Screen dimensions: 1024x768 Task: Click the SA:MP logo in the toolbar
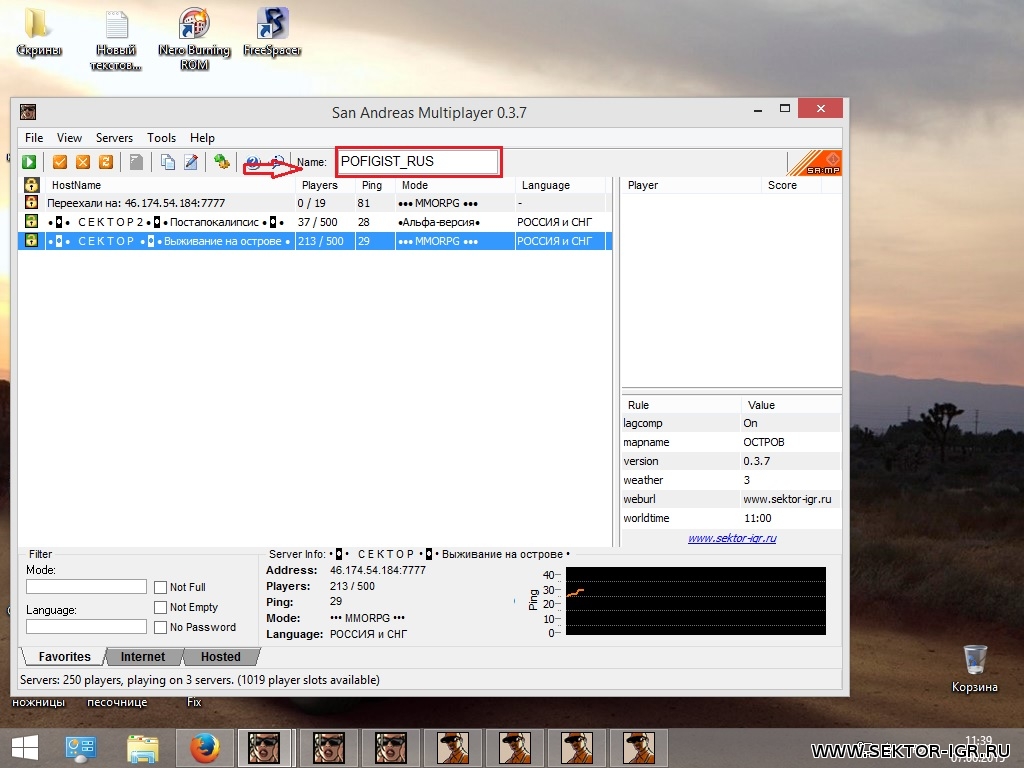[814, 163]
